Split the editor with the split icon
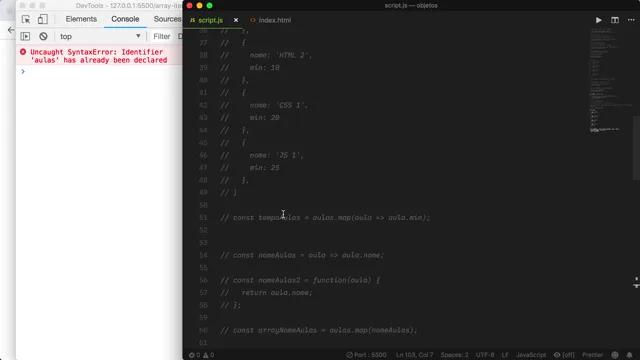 tap(615, 20)
